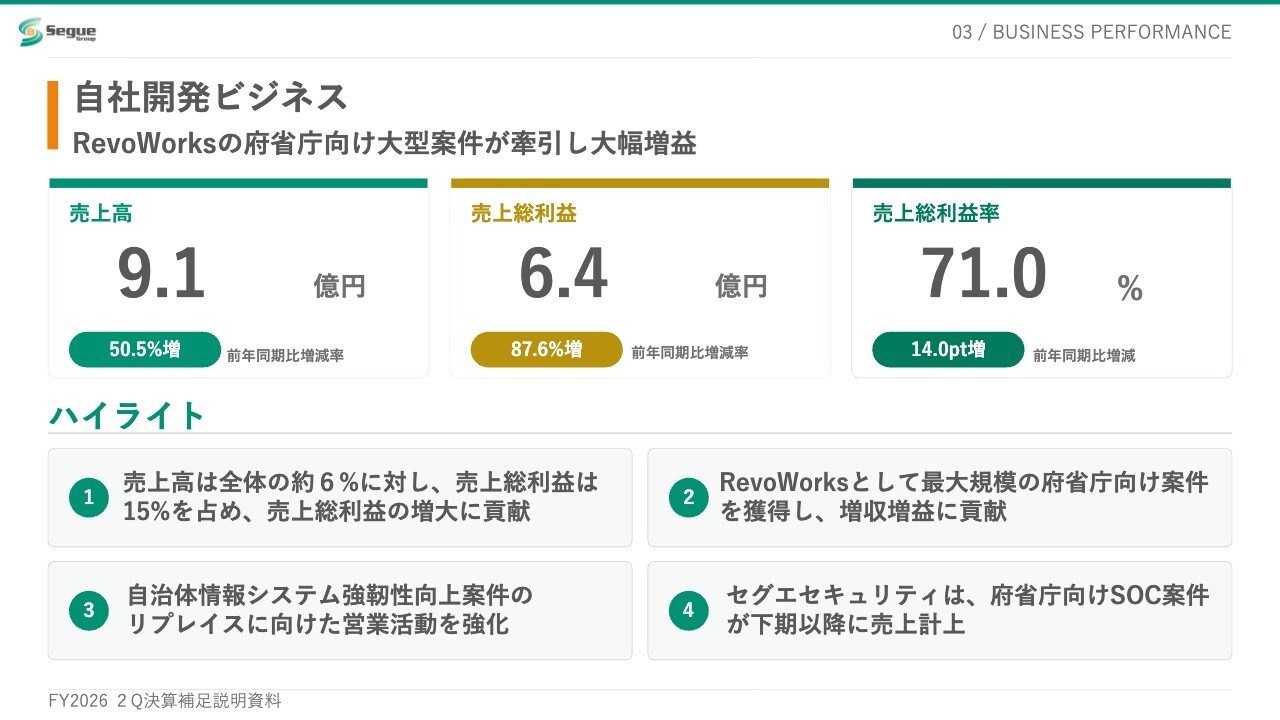The width and height of the screenshot is (1280, 720).
Task: Click the highlight text starting RevoWorksとして最大規模
Action: point(964,497)
